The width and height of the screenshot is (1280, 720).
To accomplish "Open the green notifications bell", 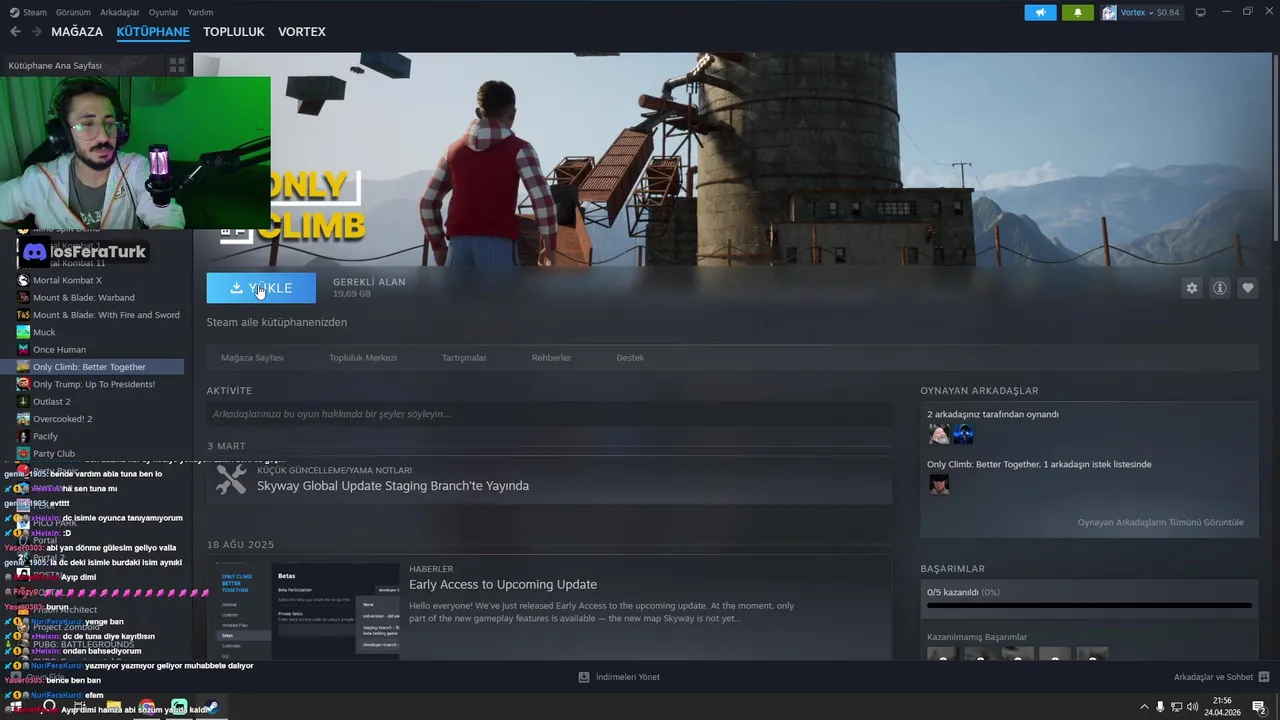I will tap(1078, 13).
